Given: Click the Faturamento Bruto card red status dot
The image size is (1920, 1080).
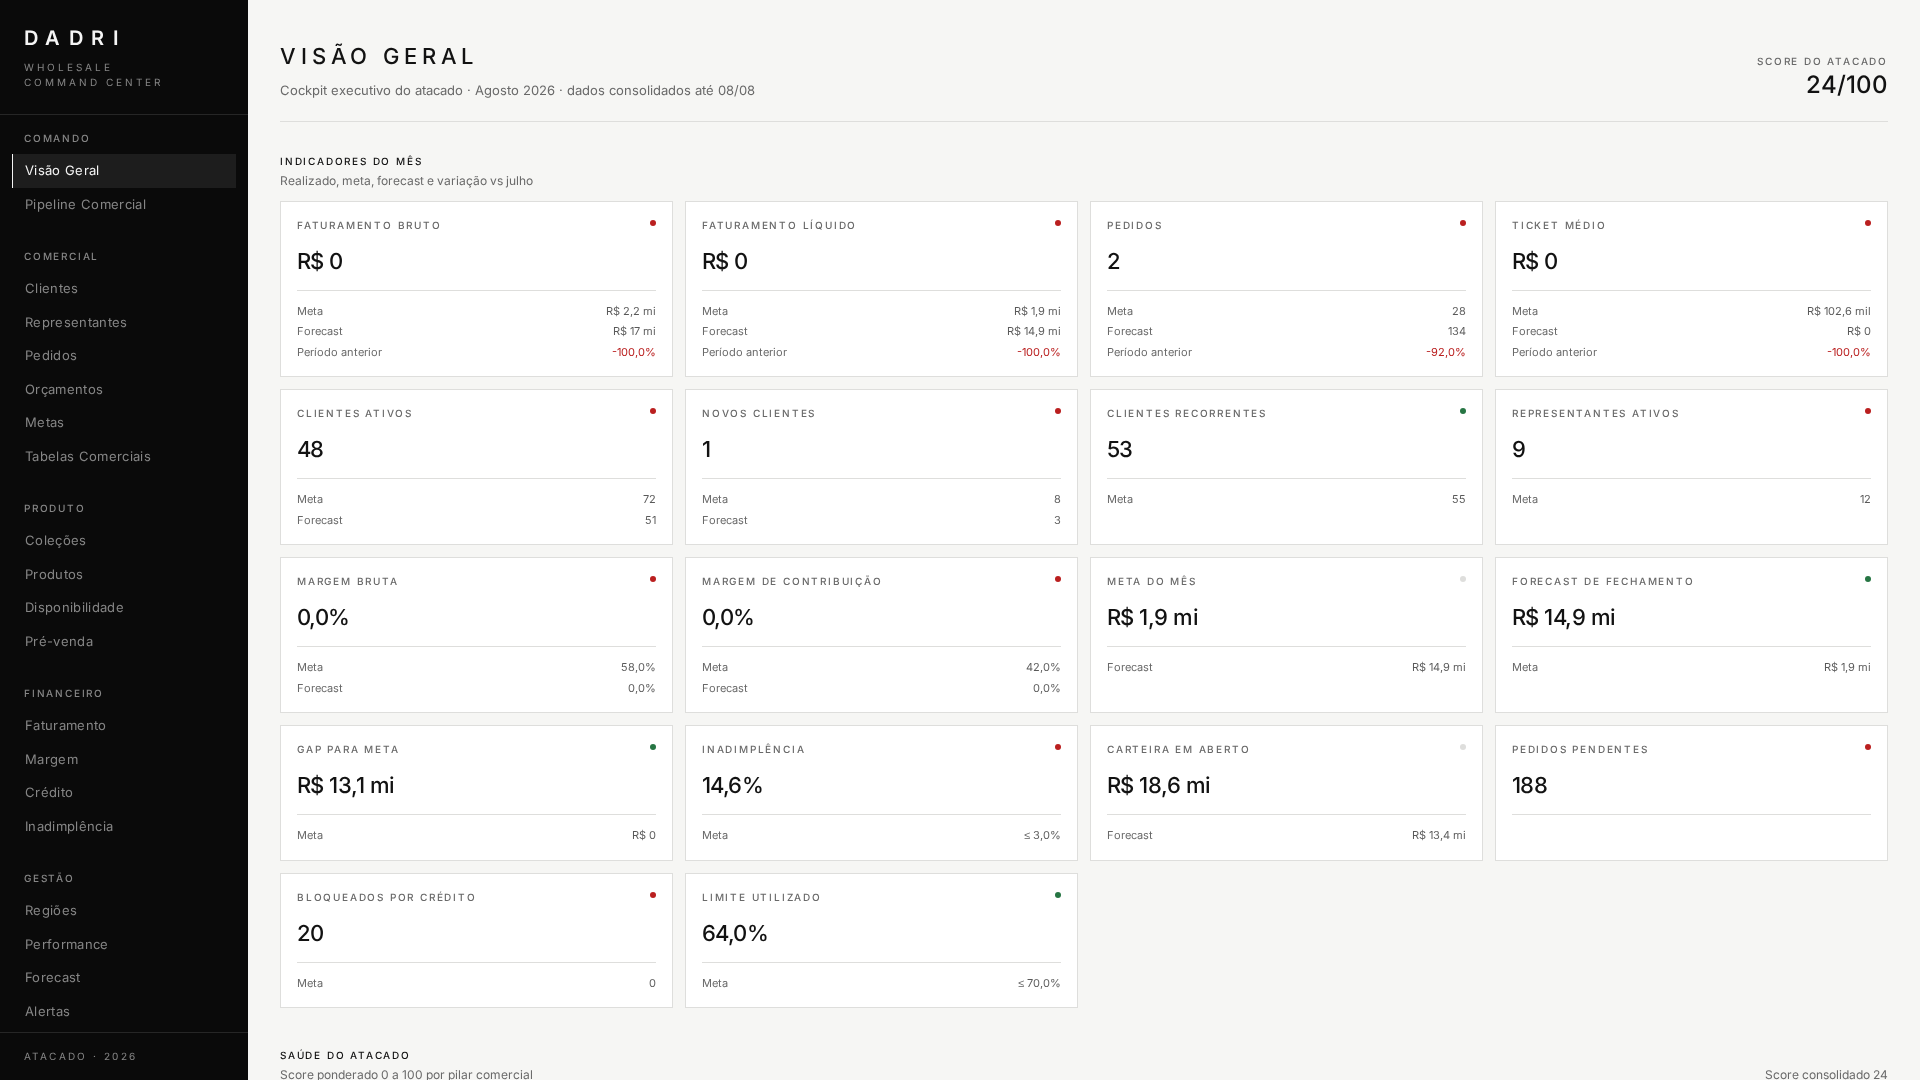Looking at the screenshot, I should (653, 223).
